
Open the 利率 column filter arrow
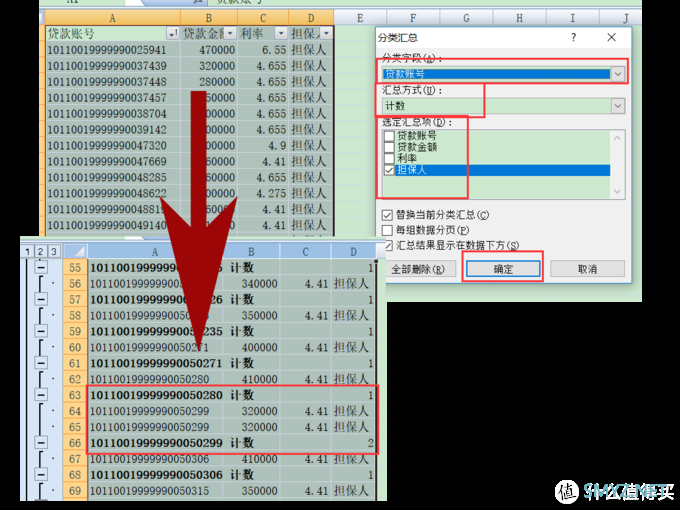click(281, 33)
